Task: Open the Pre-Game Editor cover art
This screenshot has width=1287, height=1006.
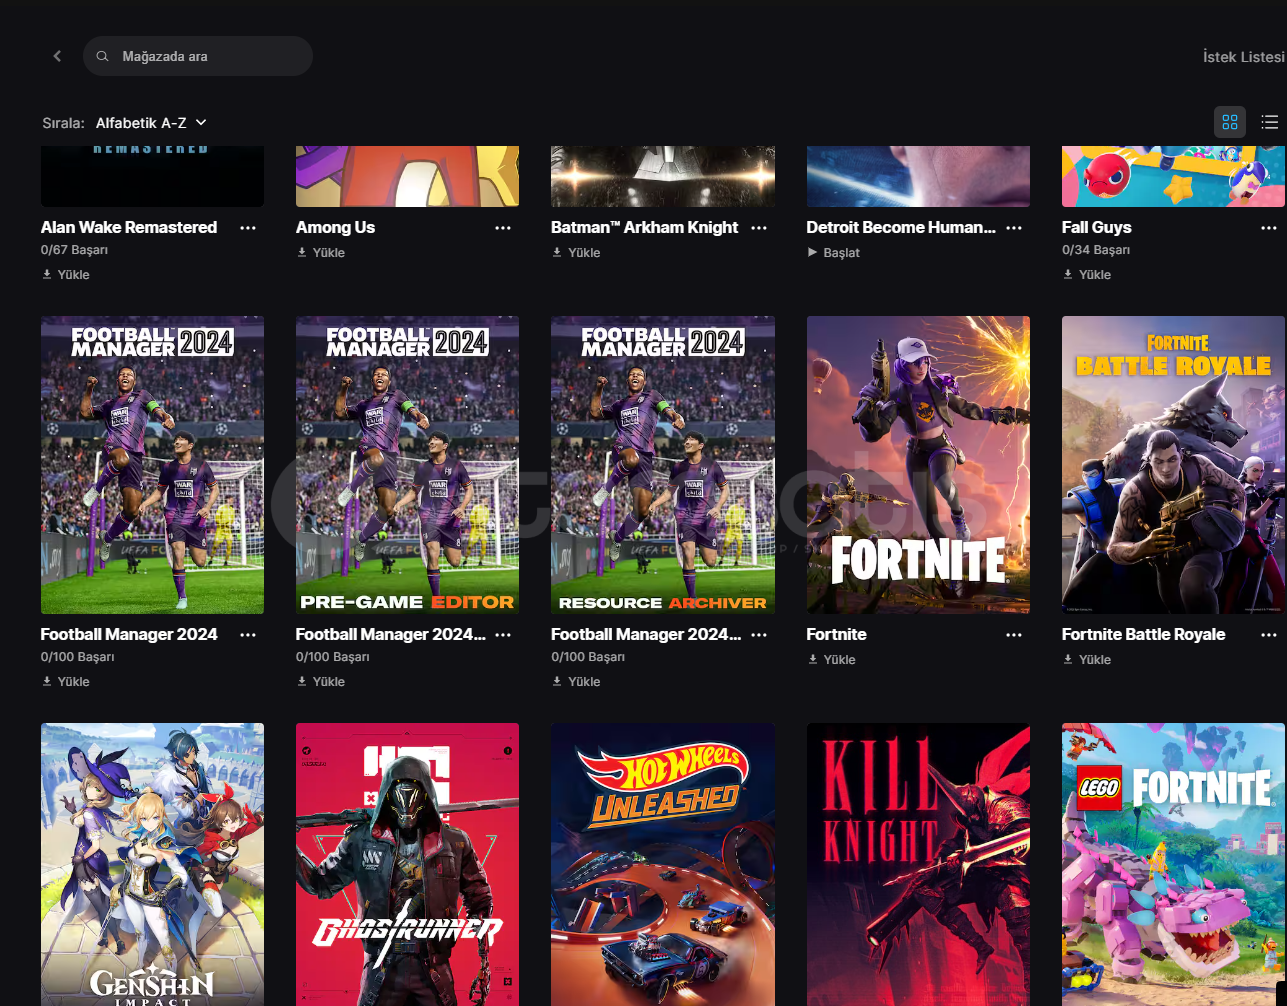Action: click(408, 465)
